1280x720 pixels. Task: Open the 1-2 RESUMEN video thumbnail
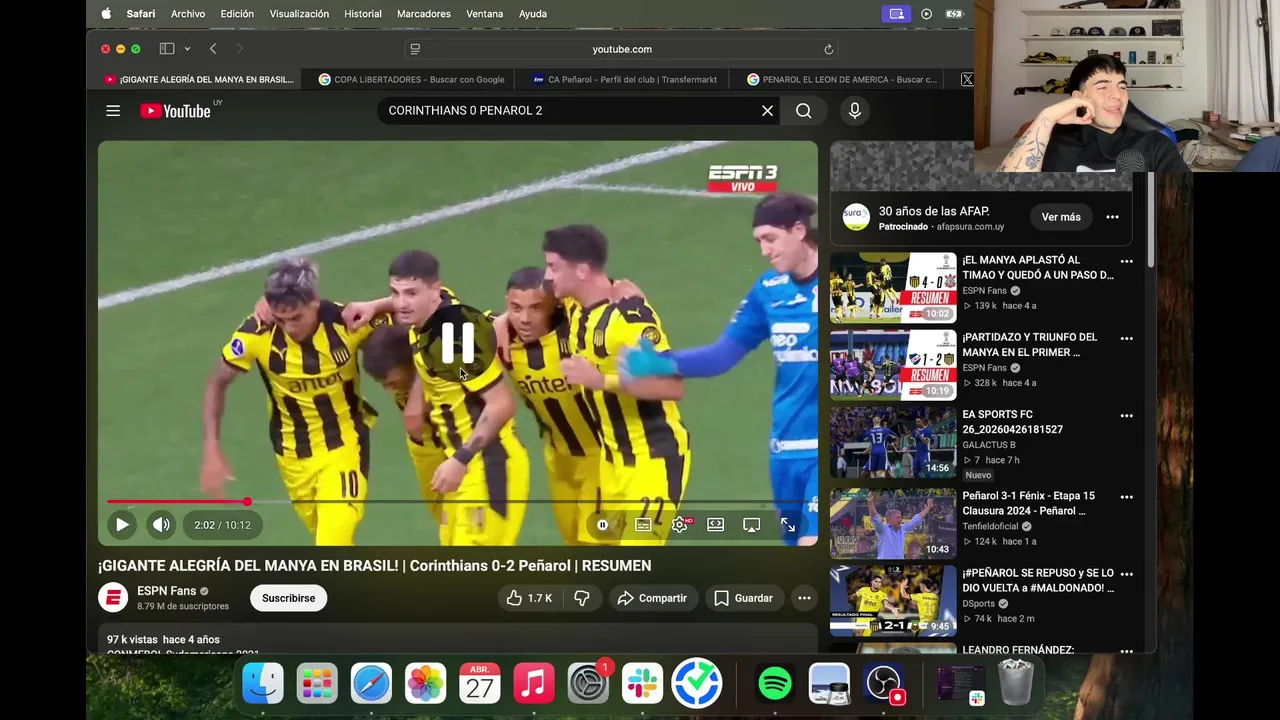[x=893, y=365]
